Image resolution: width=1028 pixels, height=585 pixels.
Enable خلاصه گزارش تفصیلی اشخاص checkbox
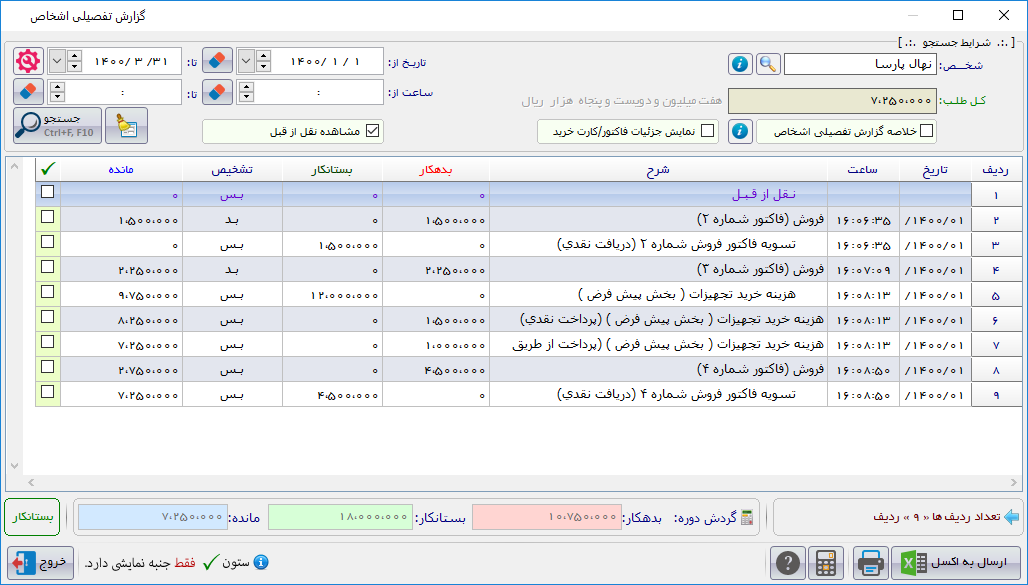(x=926, y=131)
